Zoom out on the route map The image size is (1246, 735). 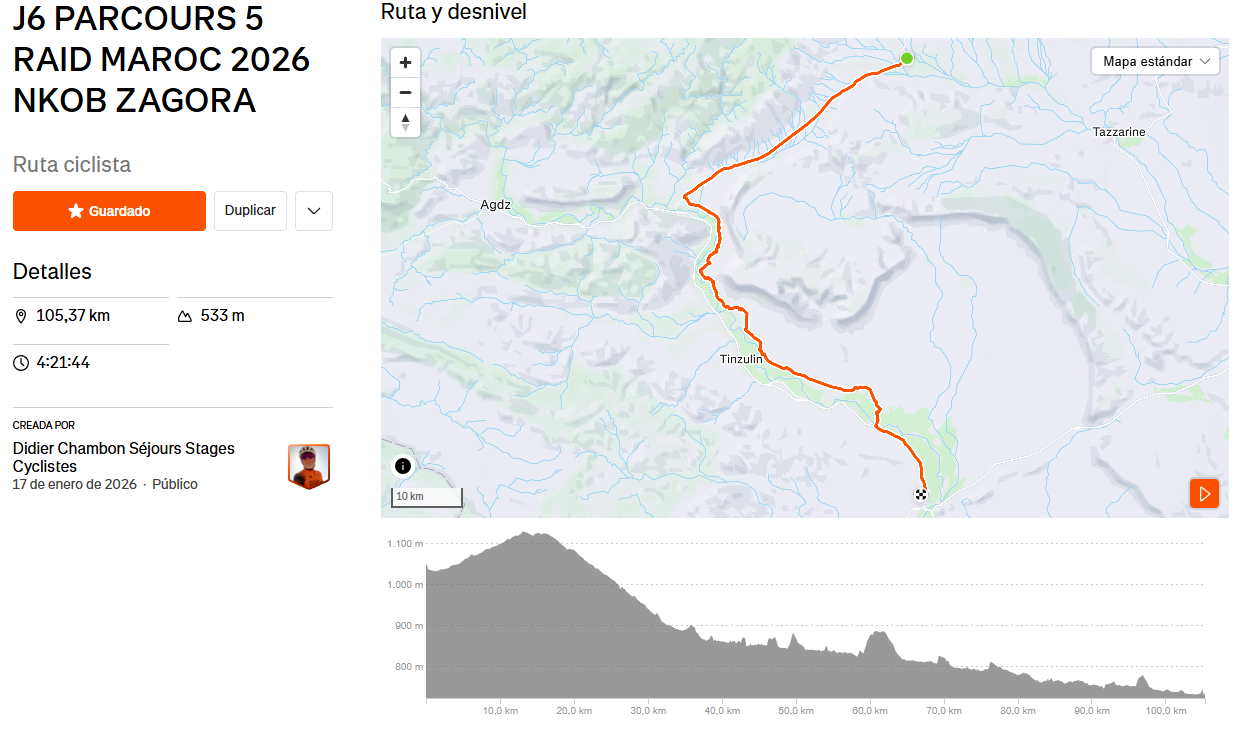point(405,93)
